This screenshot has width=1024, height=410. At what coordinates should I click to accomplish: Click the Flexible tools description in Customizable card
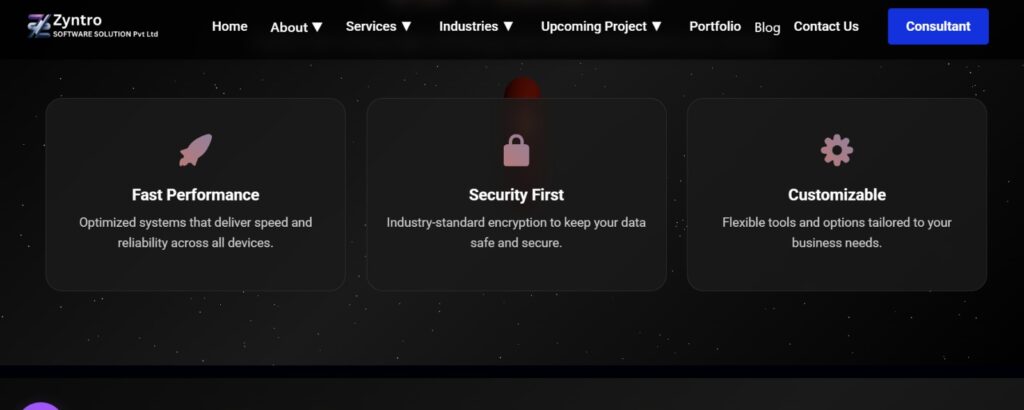point(837,232)
